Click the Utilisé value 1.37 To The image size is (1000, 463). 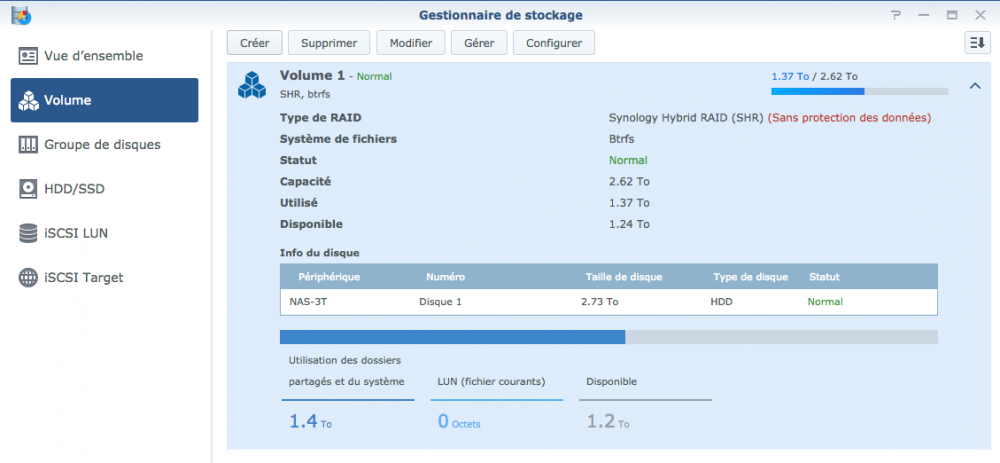[x=629, y=203]
